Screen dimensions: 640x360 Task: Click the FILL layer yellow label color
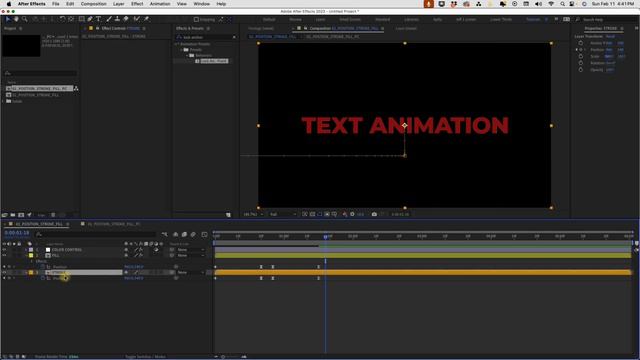pos(31,256)
